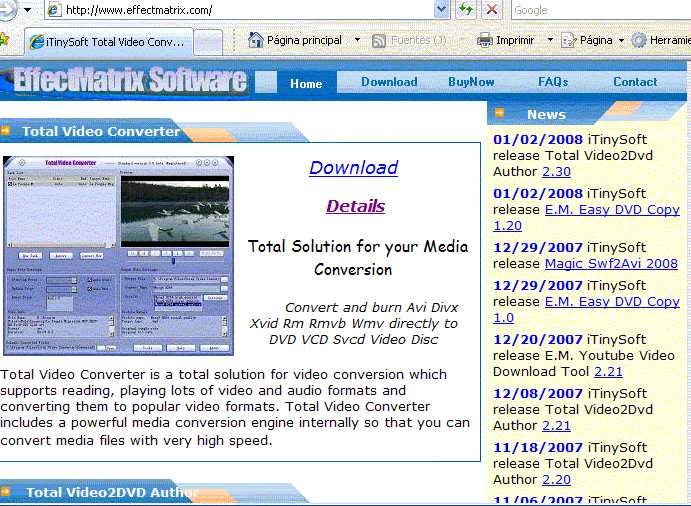This screenshot has height=506, width=691.
Task: Expand the Imprimir dropdown arrow
Action: click(550, 40)
